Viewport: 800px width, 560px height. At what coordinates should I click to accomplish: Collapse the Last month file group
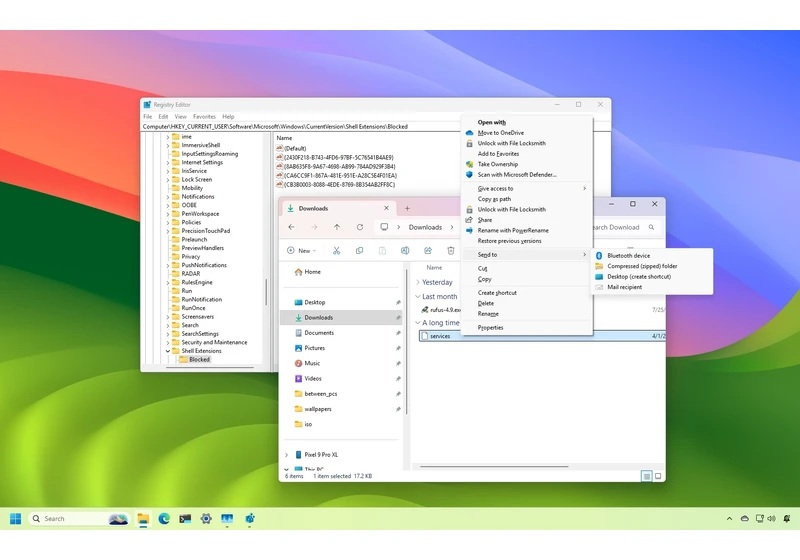click(x=418, y=296)
